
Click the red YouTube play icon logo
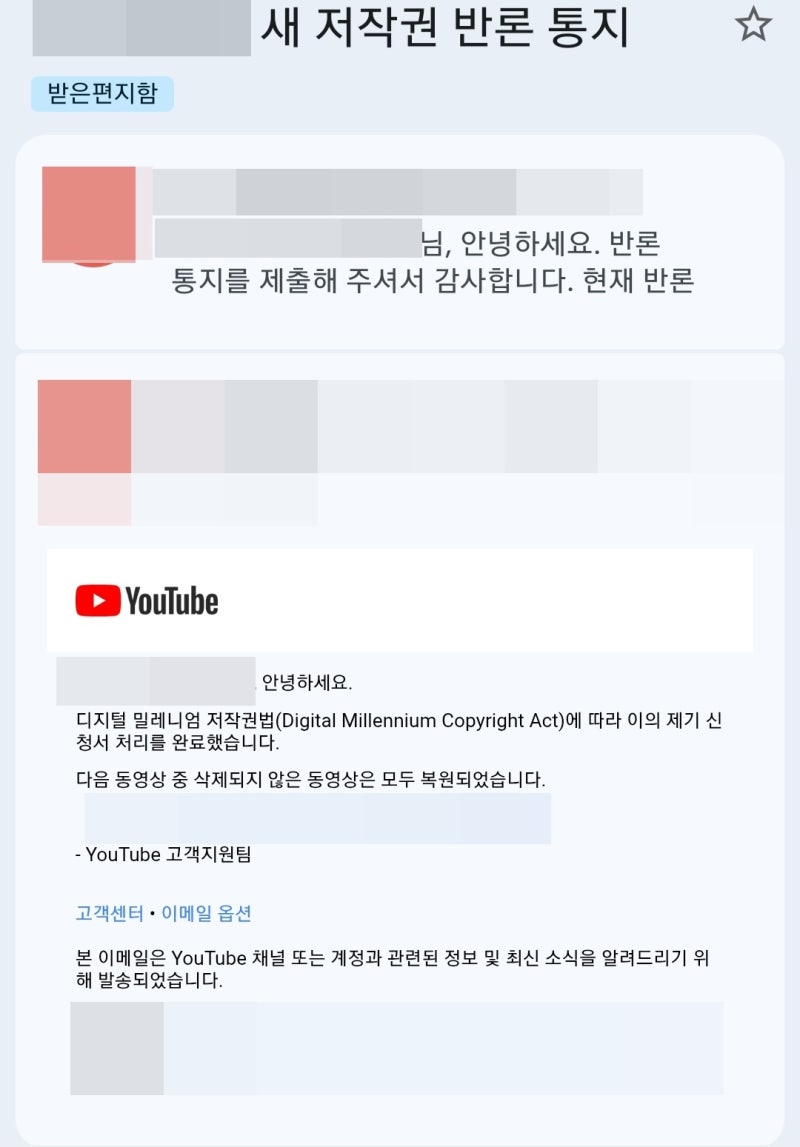[98, 601]
